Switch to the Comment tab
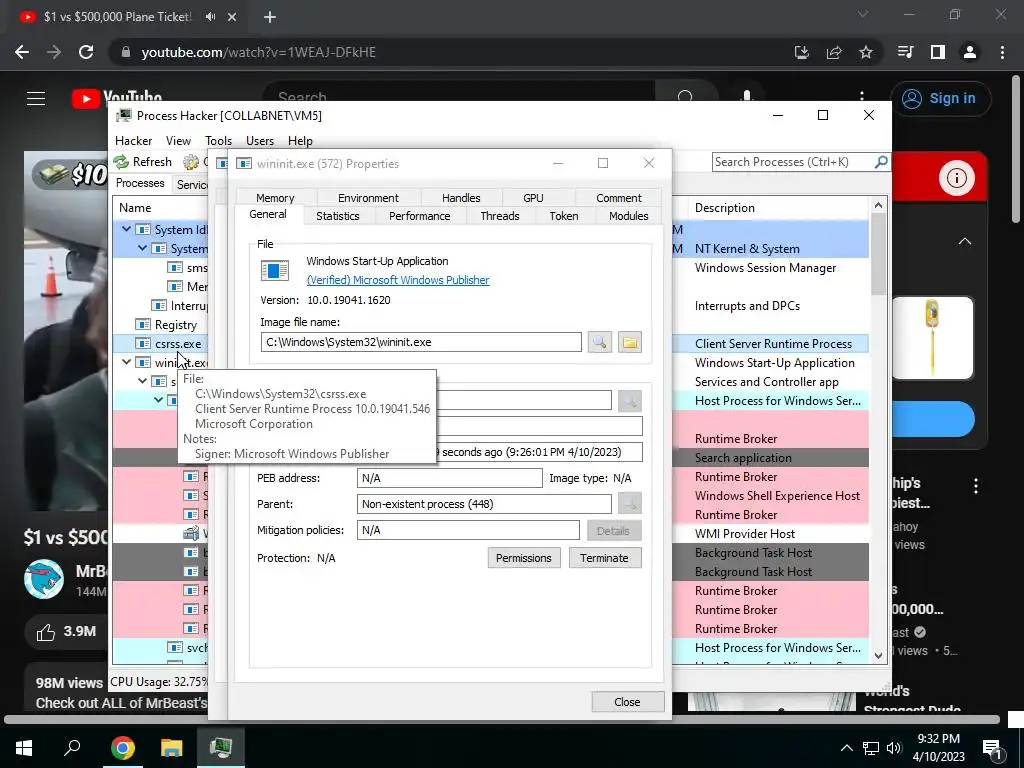1024x768 pixels. pos(618,198)
